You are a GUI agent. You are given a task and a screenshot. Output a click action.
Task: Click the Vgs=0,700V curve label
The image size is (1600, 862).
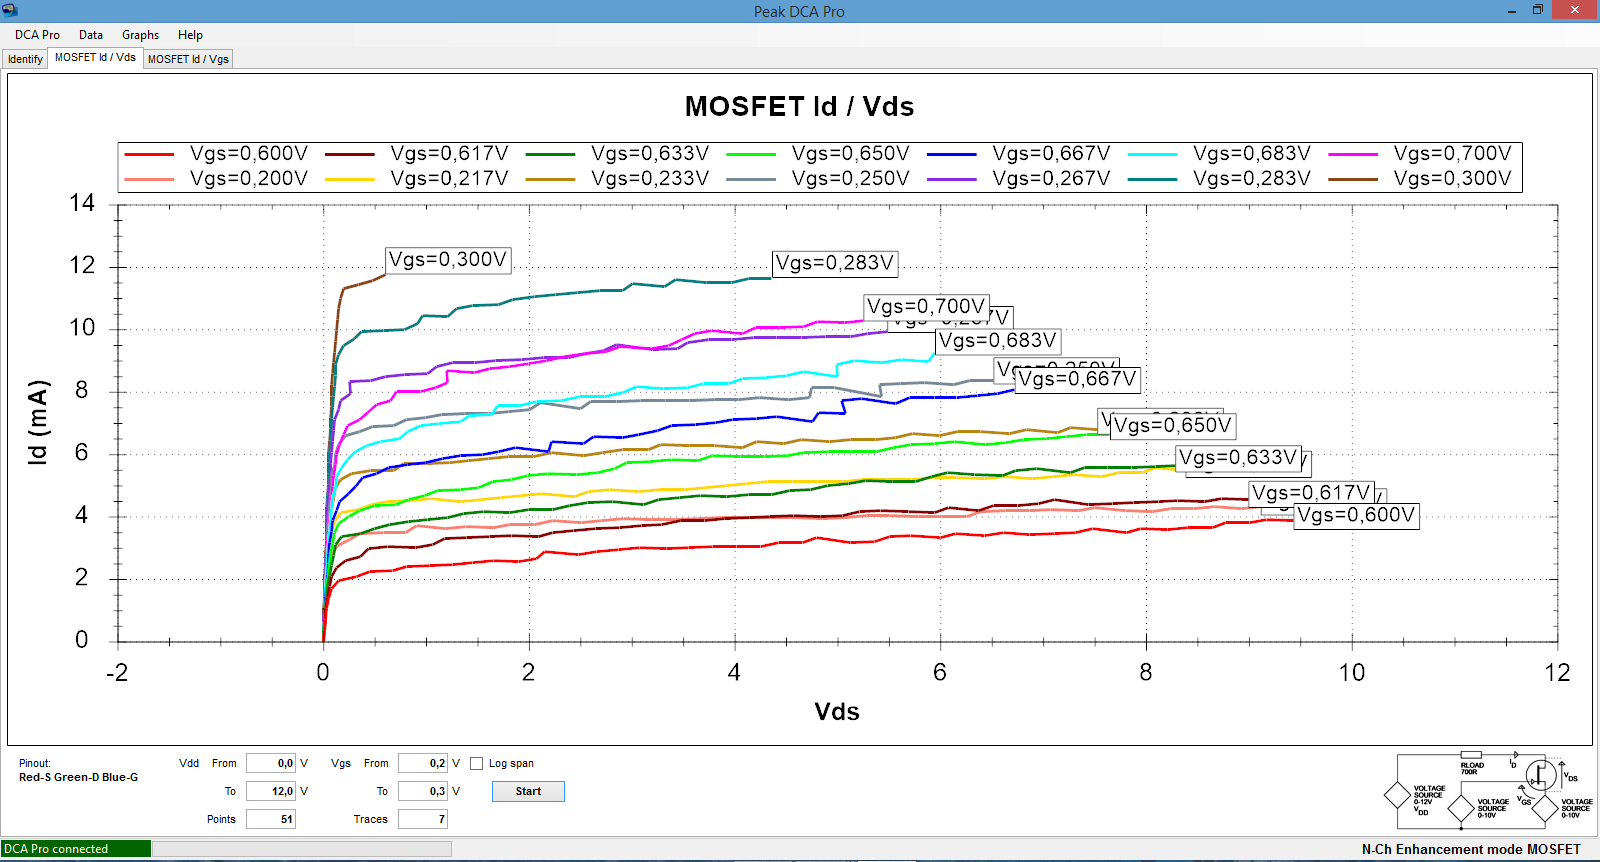926,307
